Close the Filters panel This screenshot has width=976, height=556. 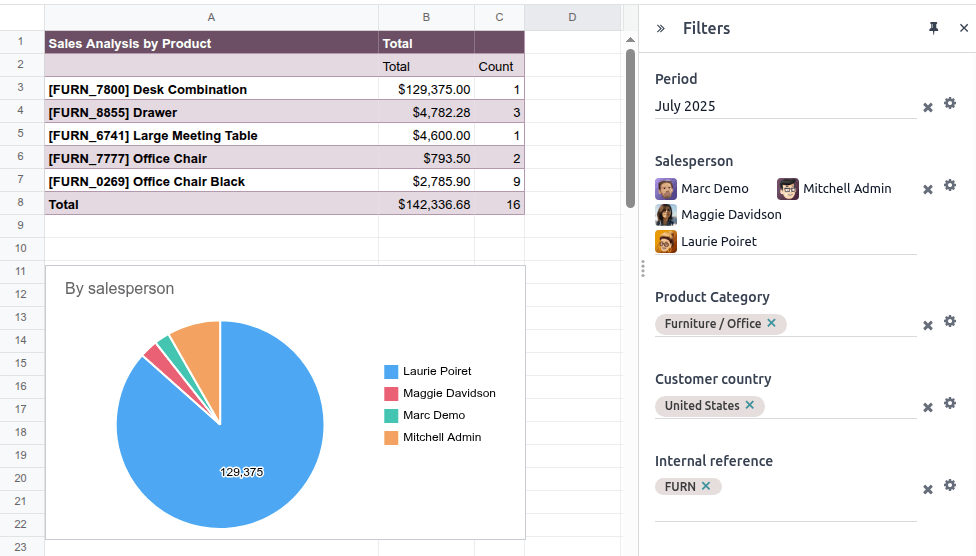tap(964, 29)
